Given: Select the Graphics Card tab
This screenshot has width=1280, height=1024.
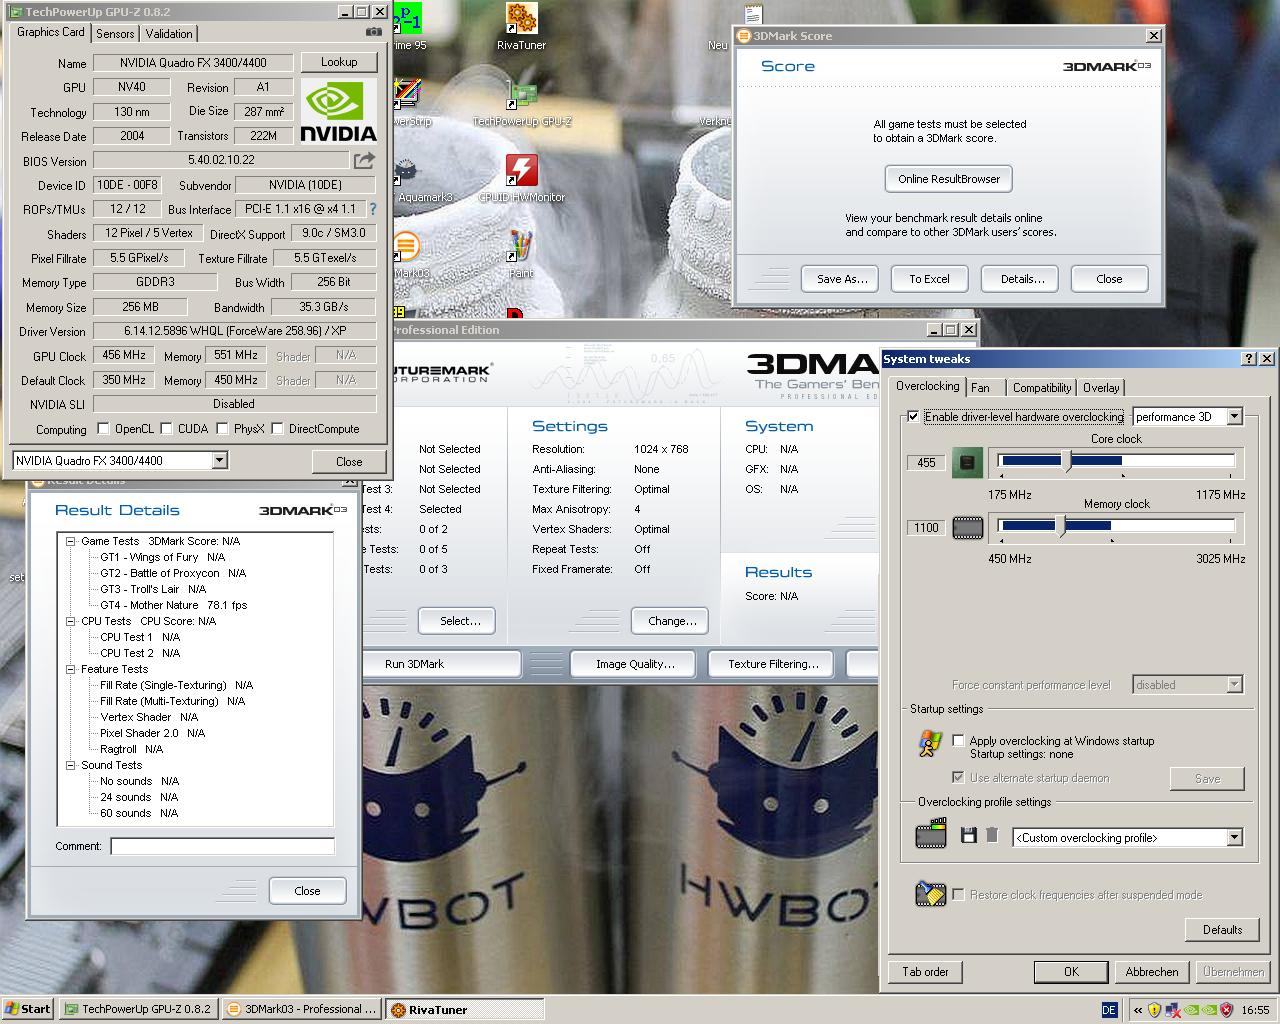Looking at the screenshot, I should pyautogui.click(x=51, y=32).
